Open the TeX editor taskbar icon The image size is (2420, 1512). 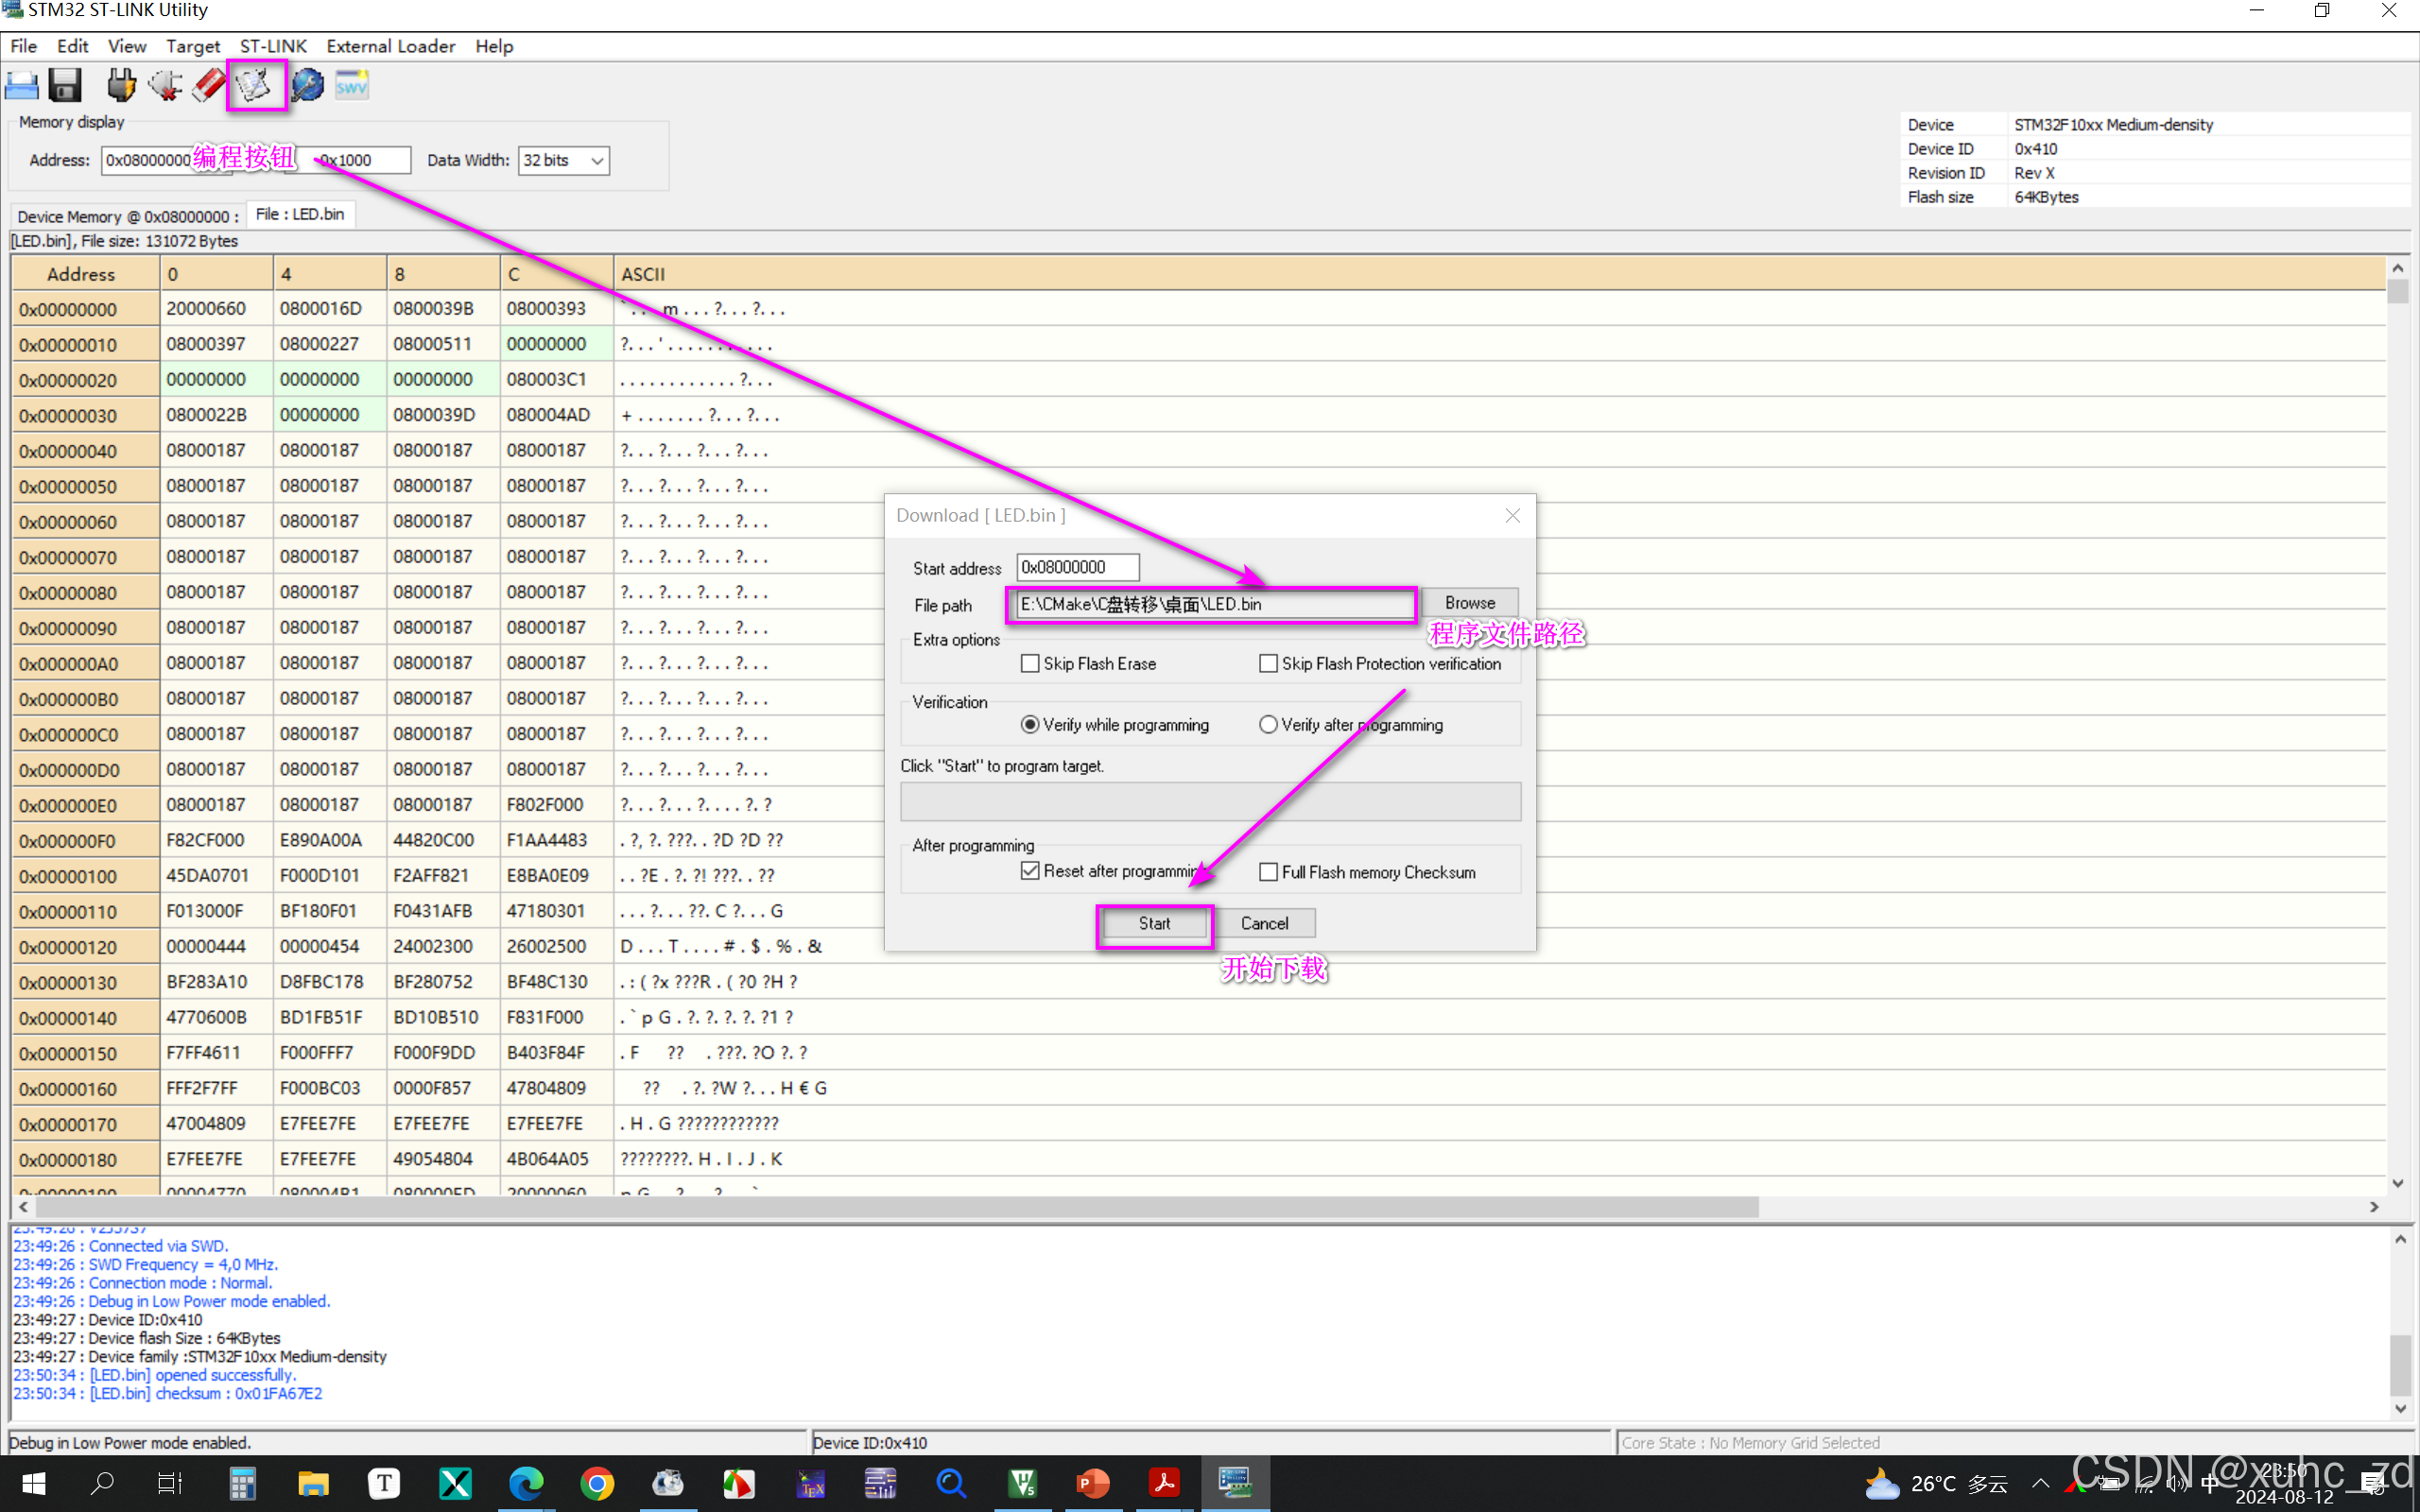point(810,1484)
